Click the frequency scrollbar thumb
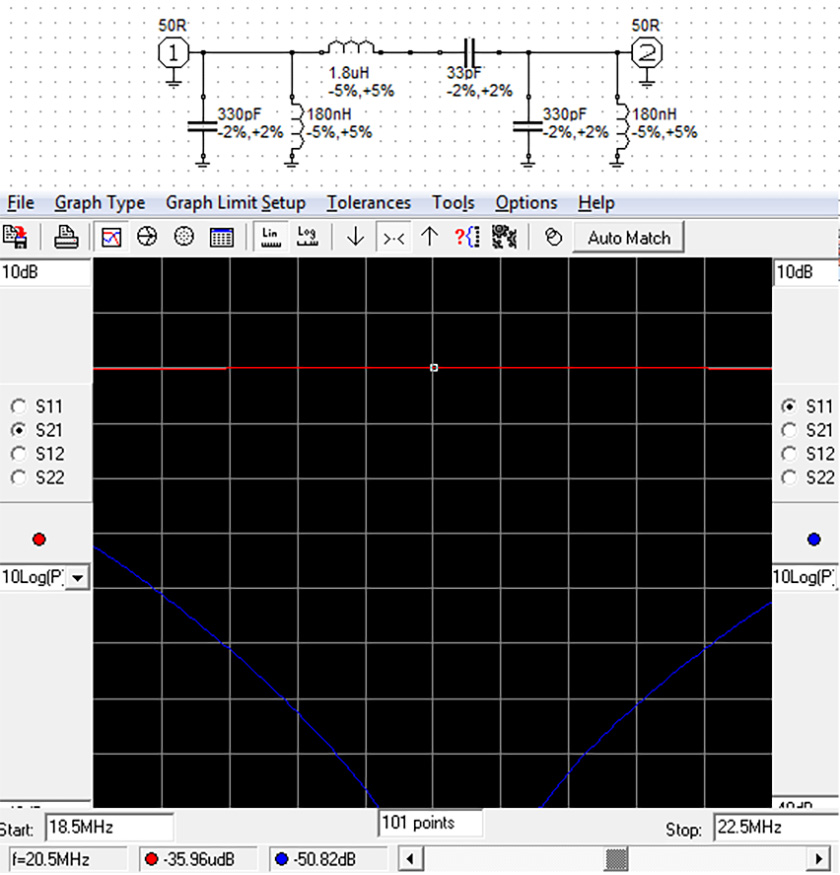 coord(617,859)
